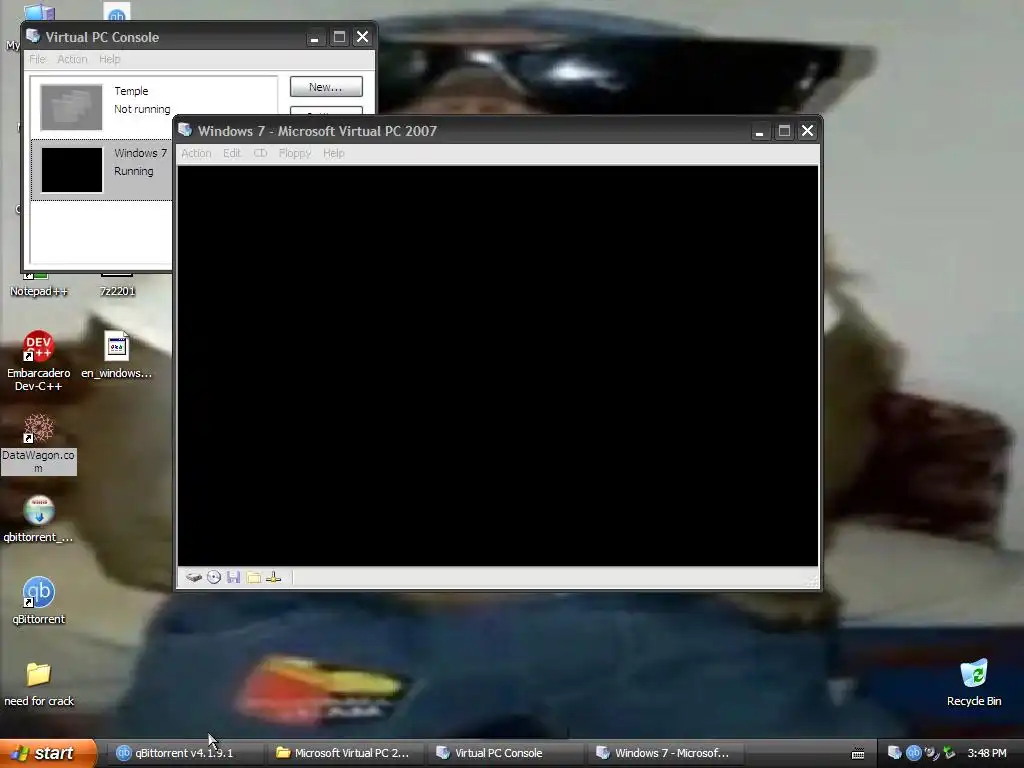Click inside the black VM display screen
Image resolution: width=1024 pixels, height=768 pixels.
click(498, 366)
